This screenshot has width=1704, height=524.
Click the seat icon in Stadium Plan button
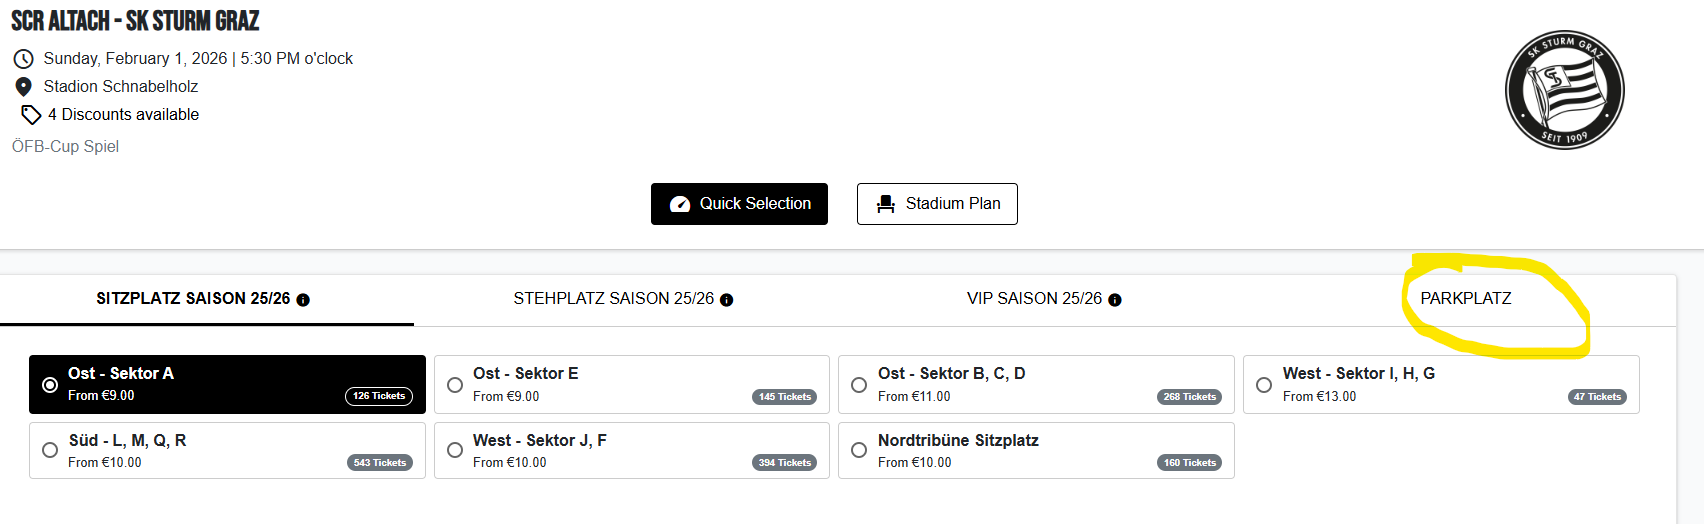point(885,204)
